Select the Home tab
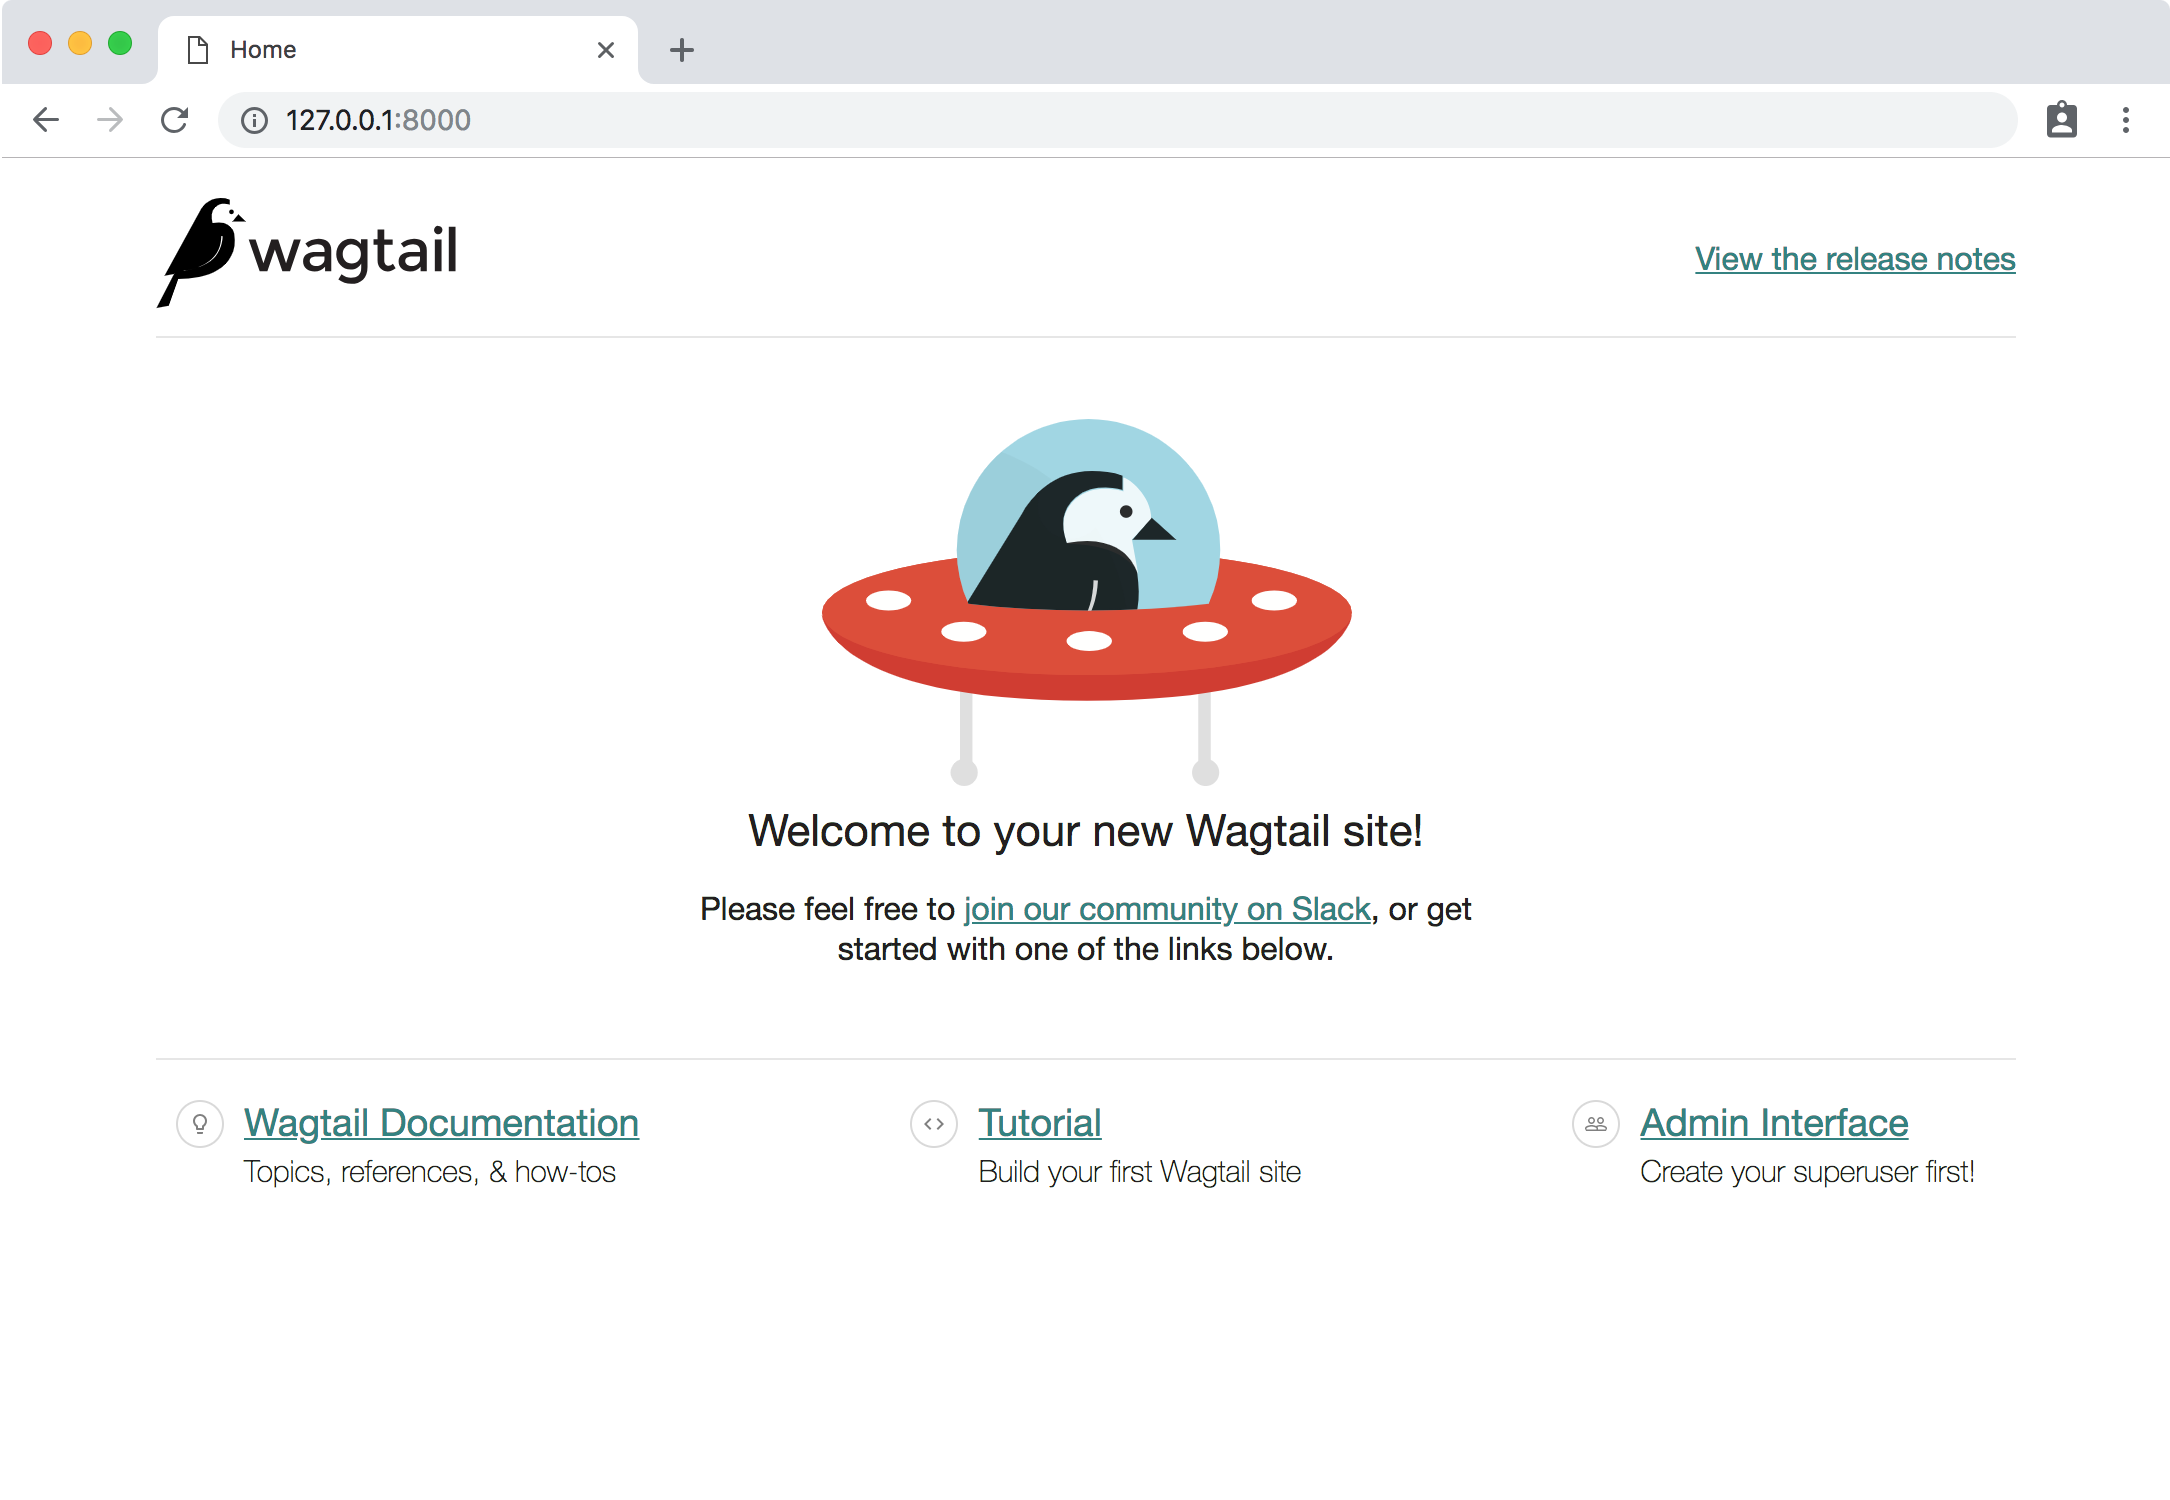 point(380,50)
